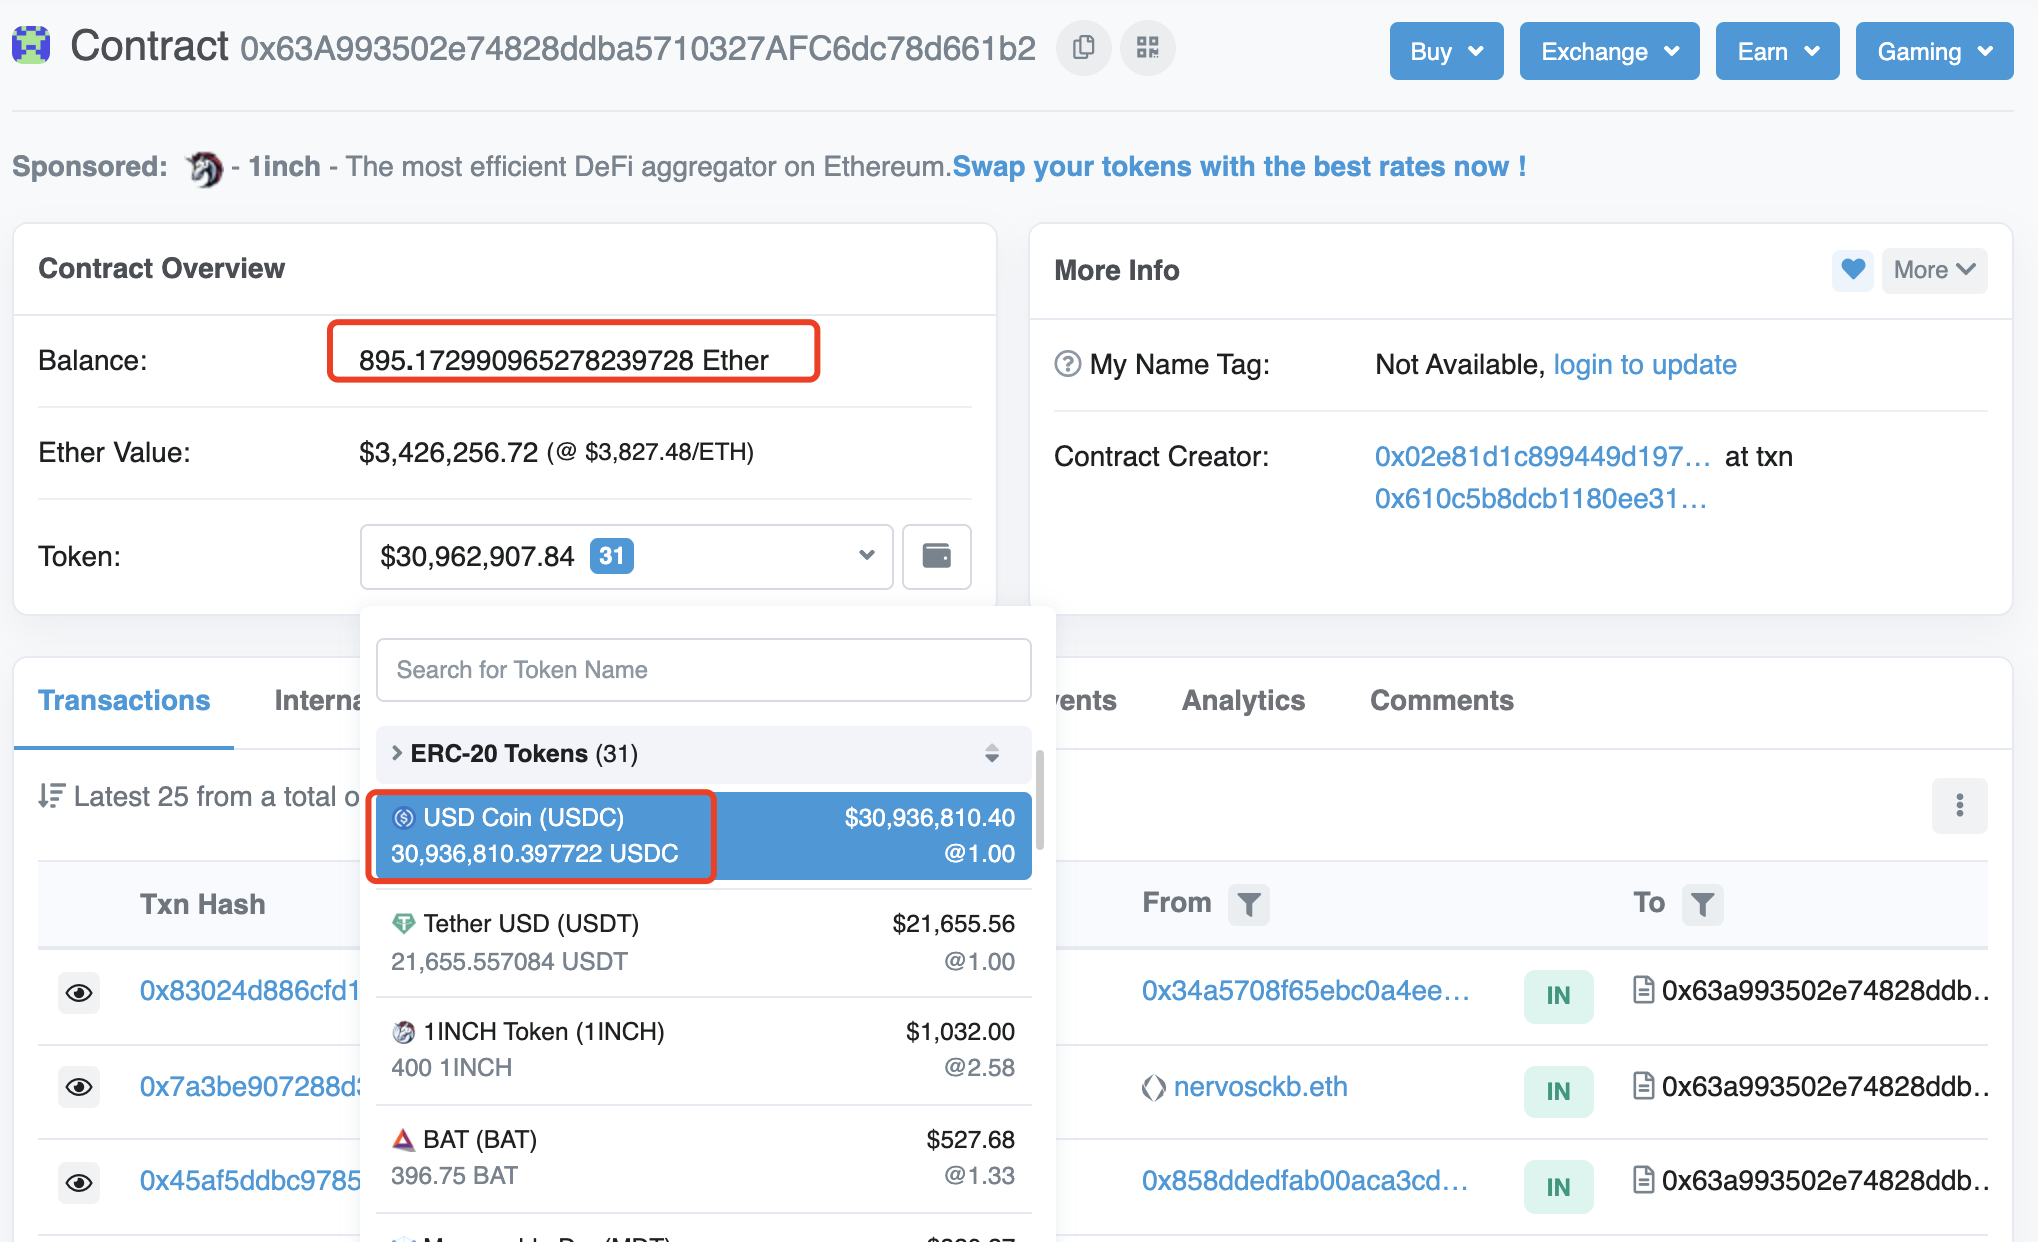The width and height of the screenshot is (2038, 1242).
Task: Filter transactions by From address
Action: click(1248, 904)
